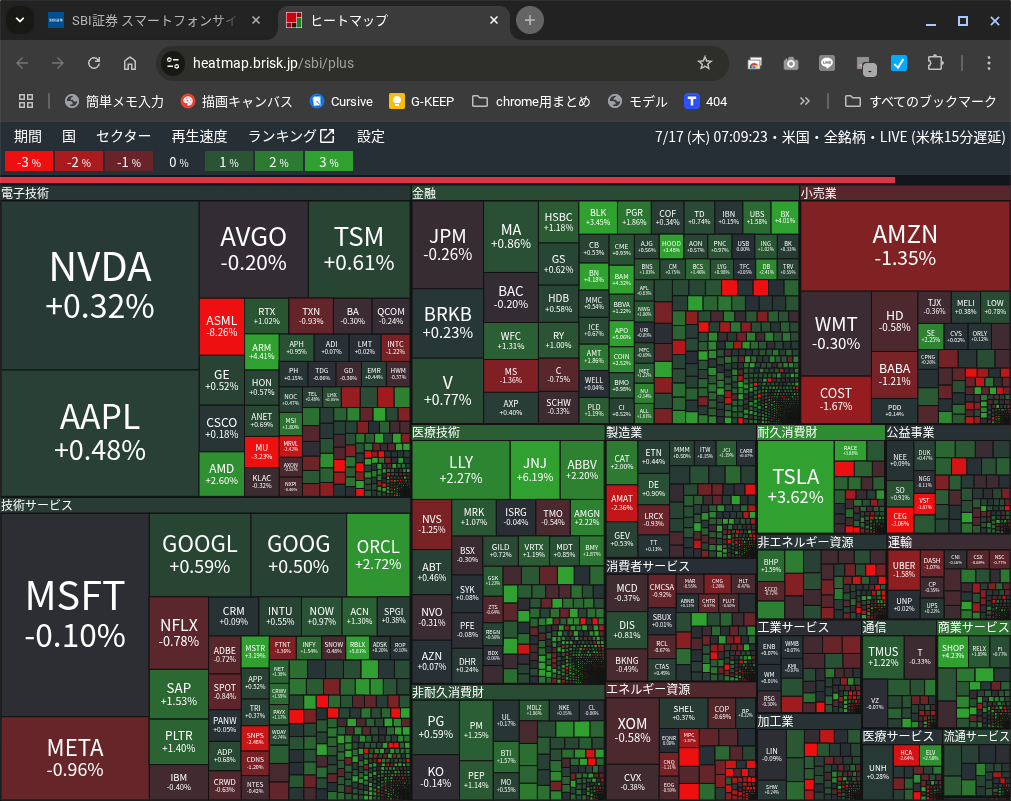Select the META tile
The image size is (1011, 801).
[x=75, y=757]
